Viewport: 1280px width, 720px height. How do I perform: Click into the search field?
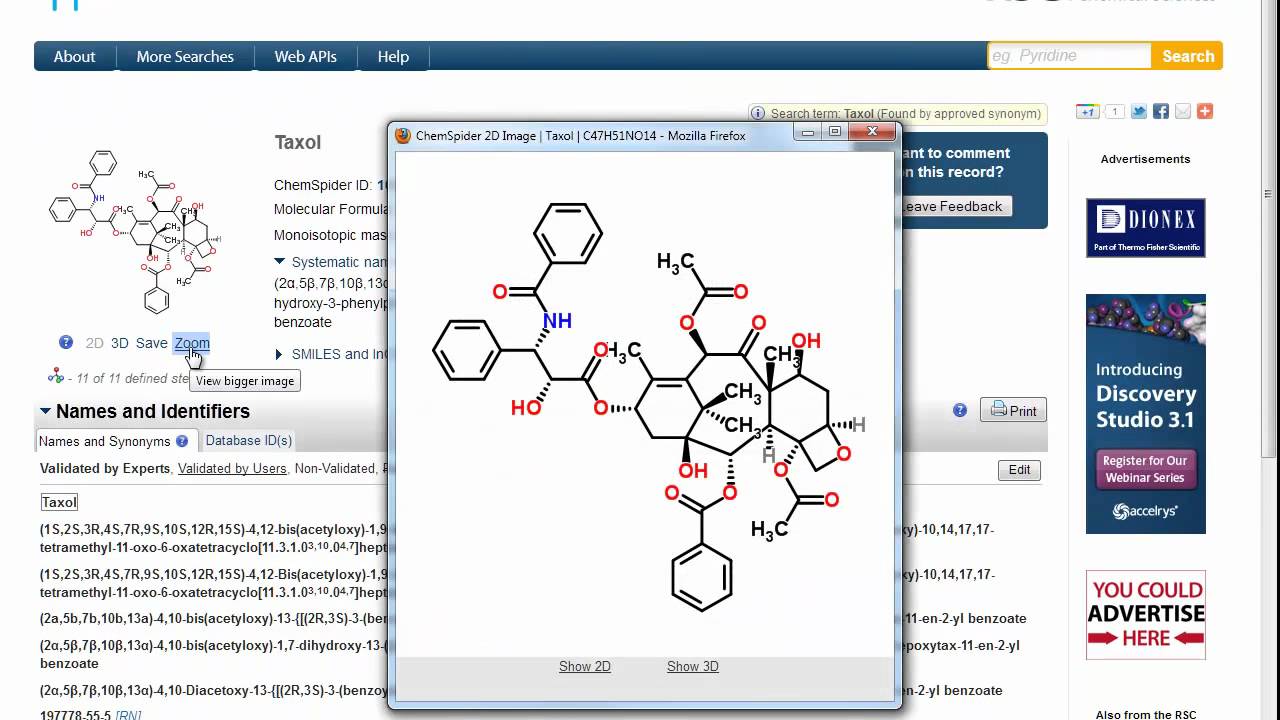(x=1069, y=56)
